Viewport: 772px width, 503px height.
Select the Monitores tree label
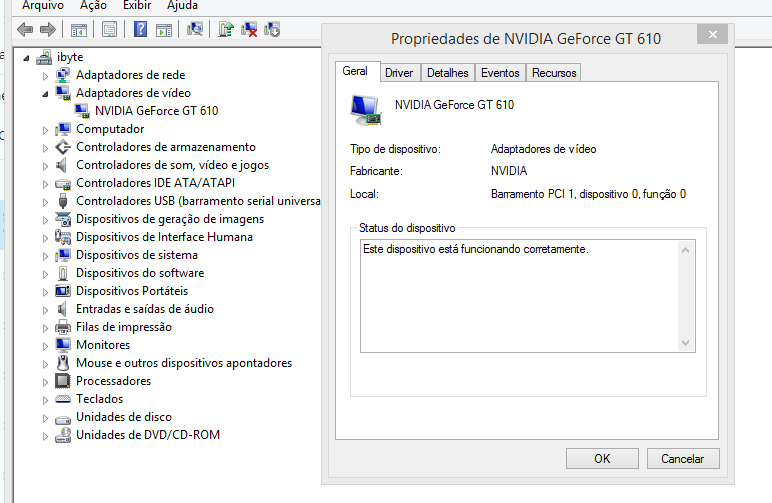pyautogui.click(x=103, y=345)
